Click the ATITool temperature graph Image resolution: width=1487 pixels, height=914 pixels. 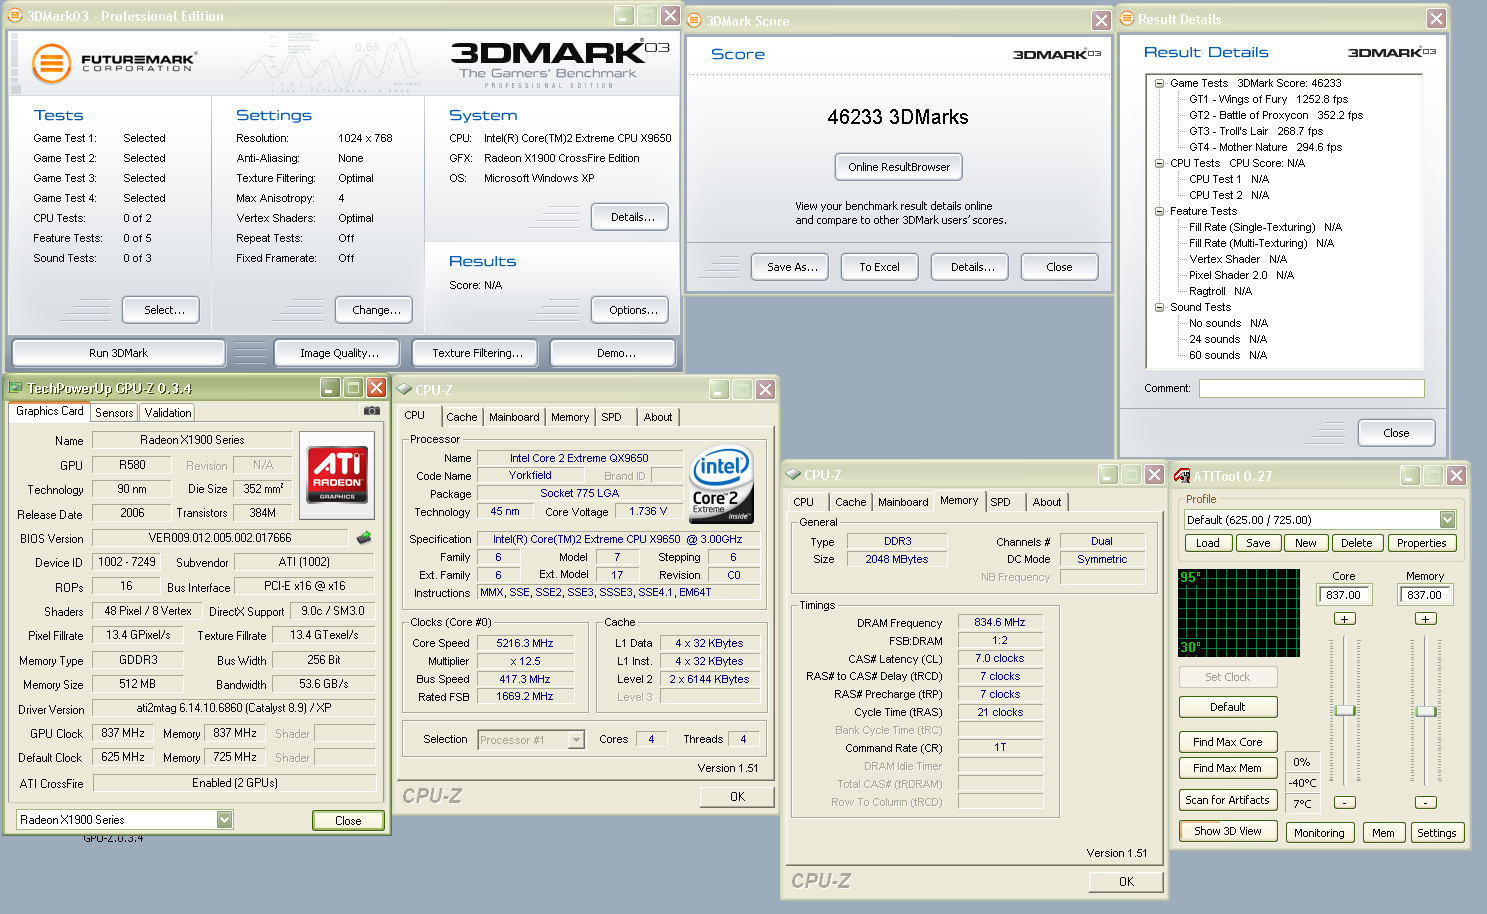click(x=1239, y=613)
